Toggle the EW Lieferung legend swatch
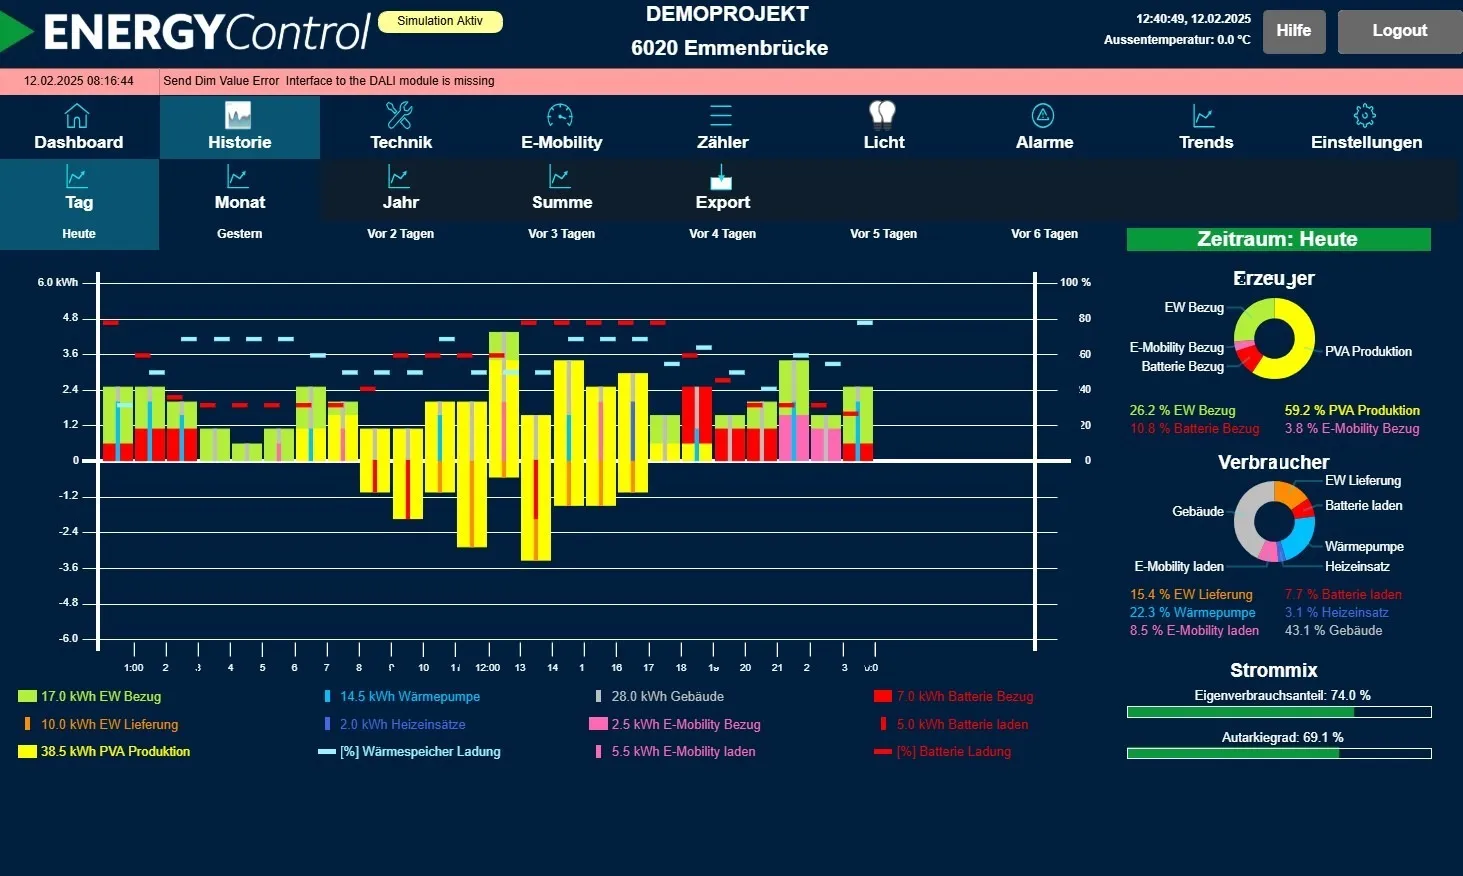This screenshot has width=1463, height=876. pyautogui.click(x=27, y=724)
